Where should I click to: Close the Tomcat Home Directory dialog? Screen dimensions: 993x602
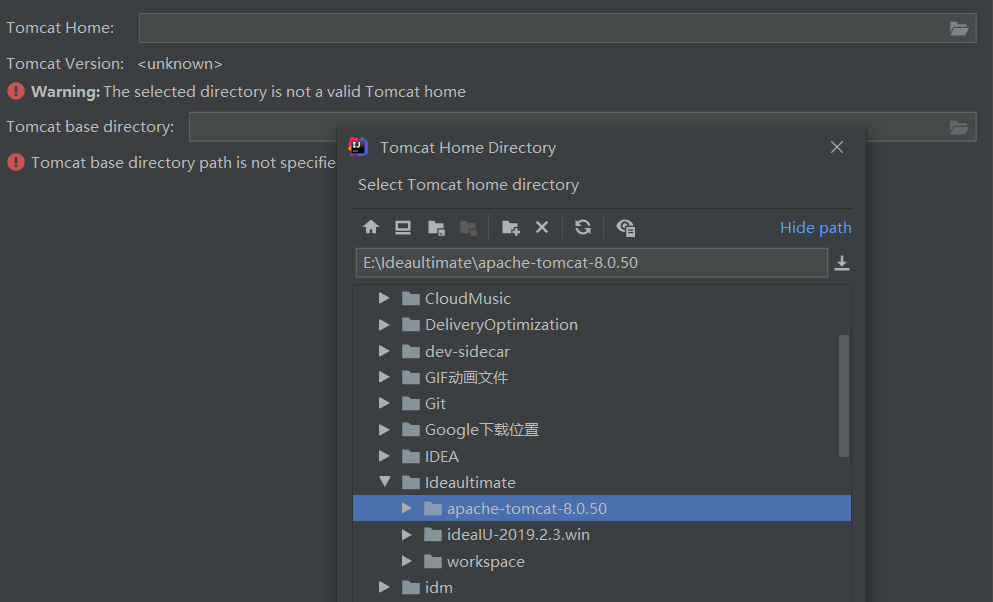point(837,147)
